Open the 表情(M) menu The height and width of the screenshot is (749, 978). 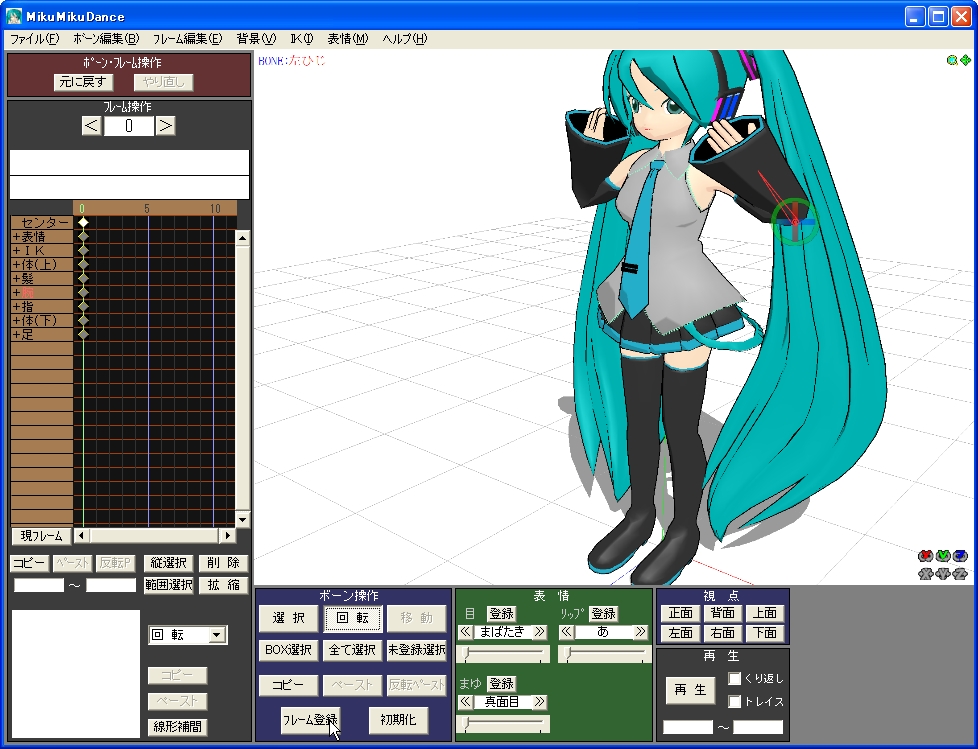(347, 39)
